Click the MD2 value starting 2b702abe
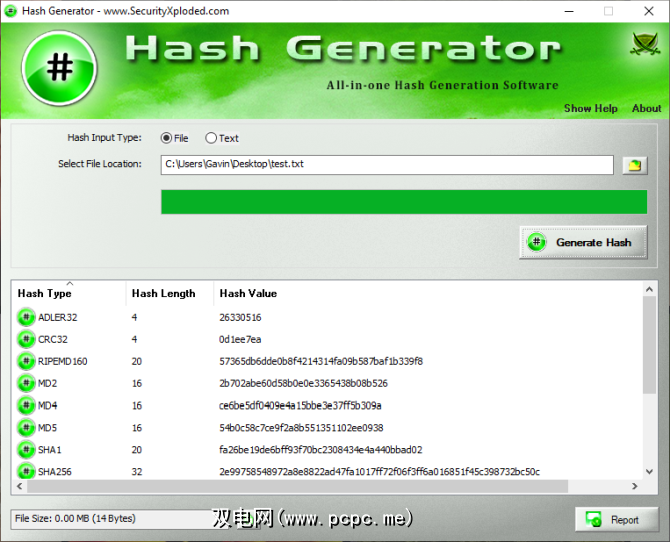Screen dimensions: 670x542 click(303, 383)
